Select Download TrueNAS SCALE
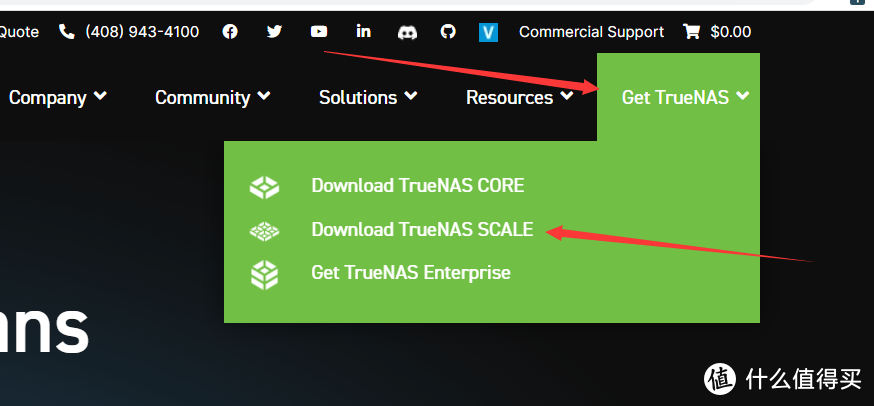Image resolution: width=874 pixels, height=406 pixels. [x=422, y=229]
